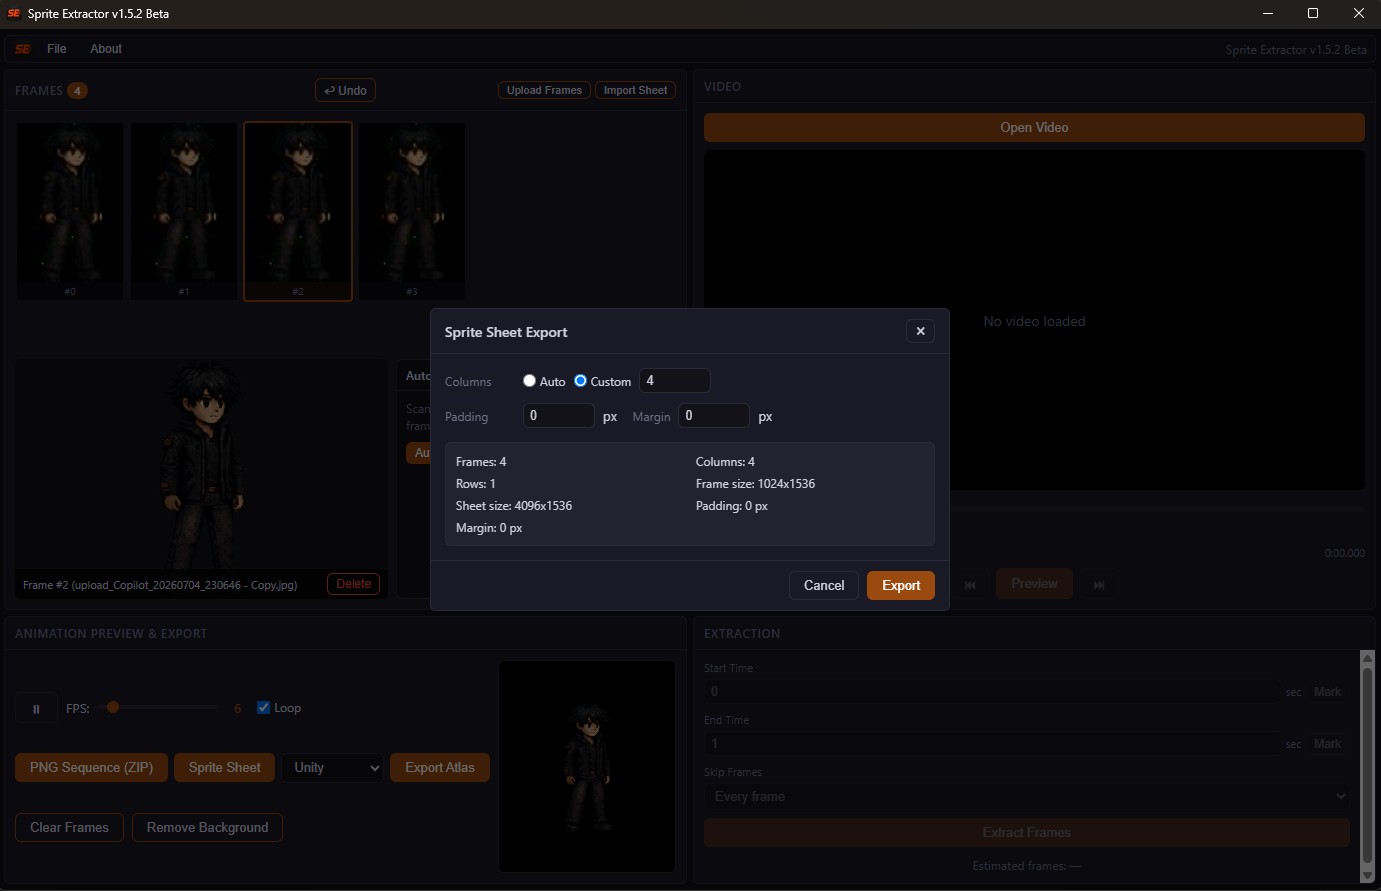Select the Auto columns radio button
Viewport: 1381px width, 891px height.
click(529, 381)
